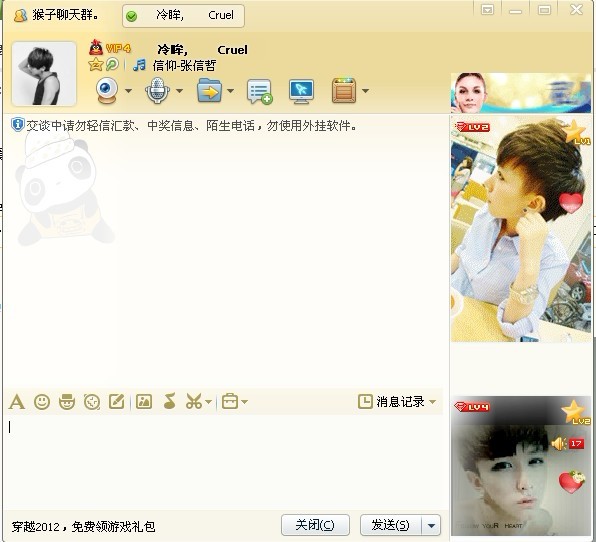Expand the briefcase tools dropdown arrow
The height and width of the screenshot is (542, 596).
(x=245, y=402)
